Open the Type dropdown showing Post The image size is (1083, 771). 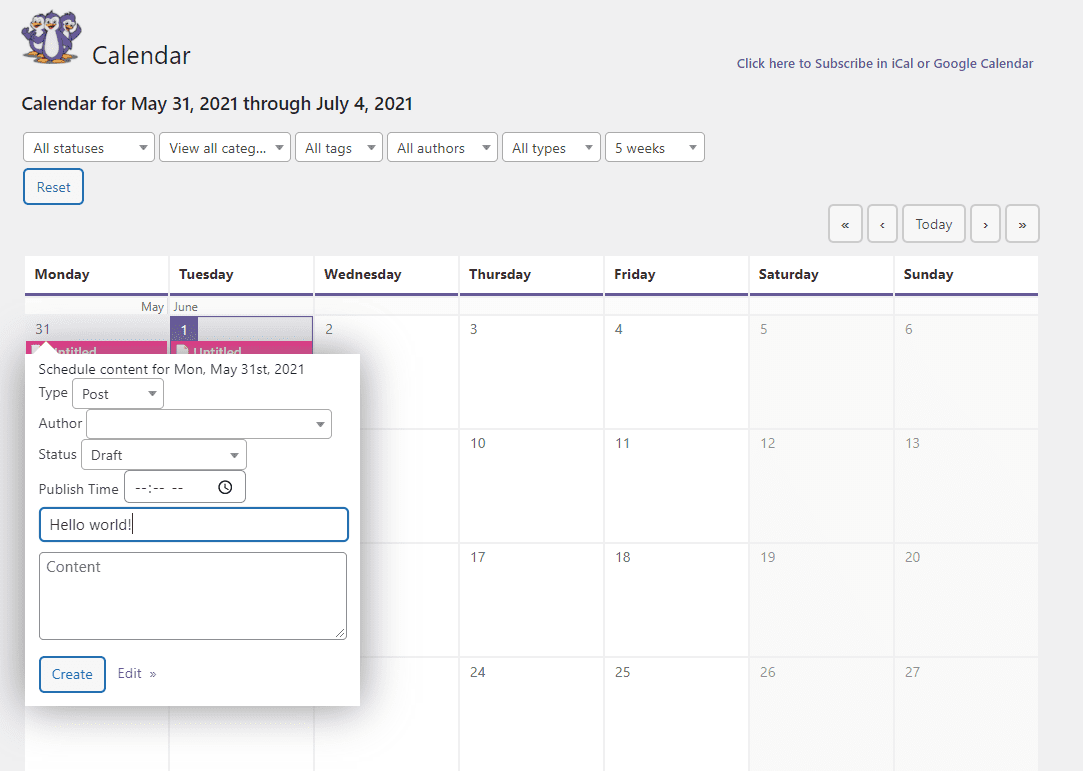pos(117,393)
